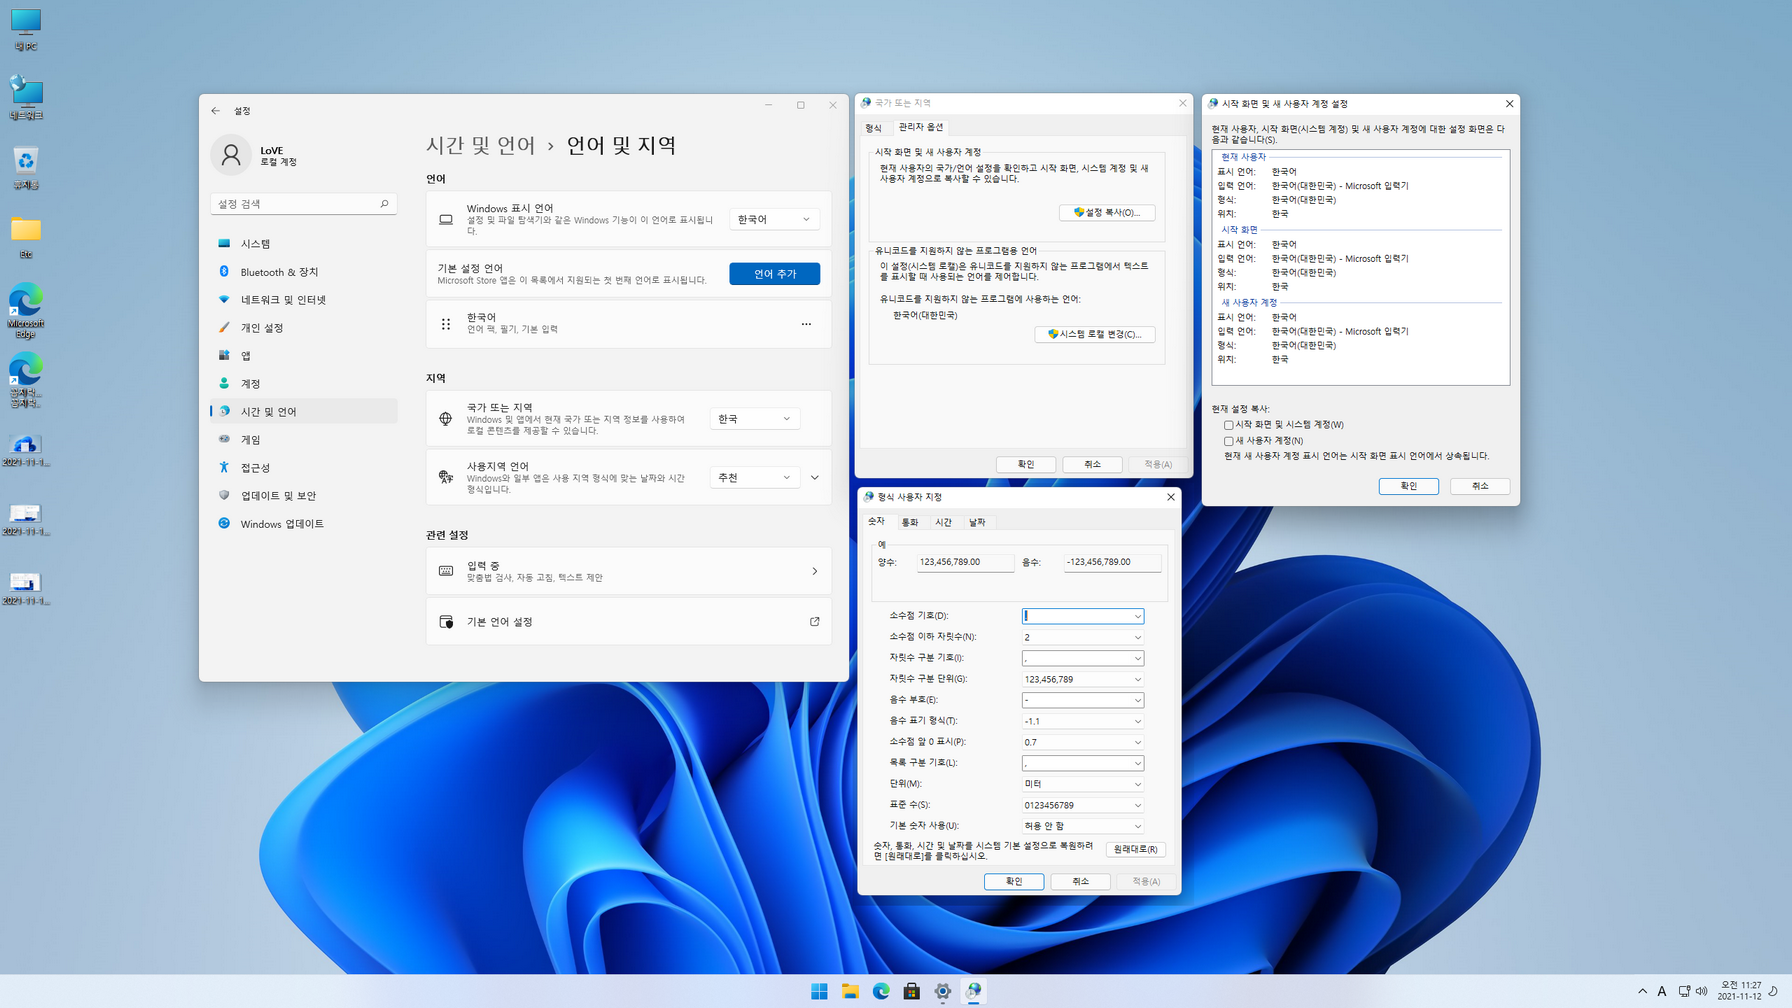Open 단위(M) 미터 dropdown
Screen dimensions: 1792x1008
coord(1082,784)
